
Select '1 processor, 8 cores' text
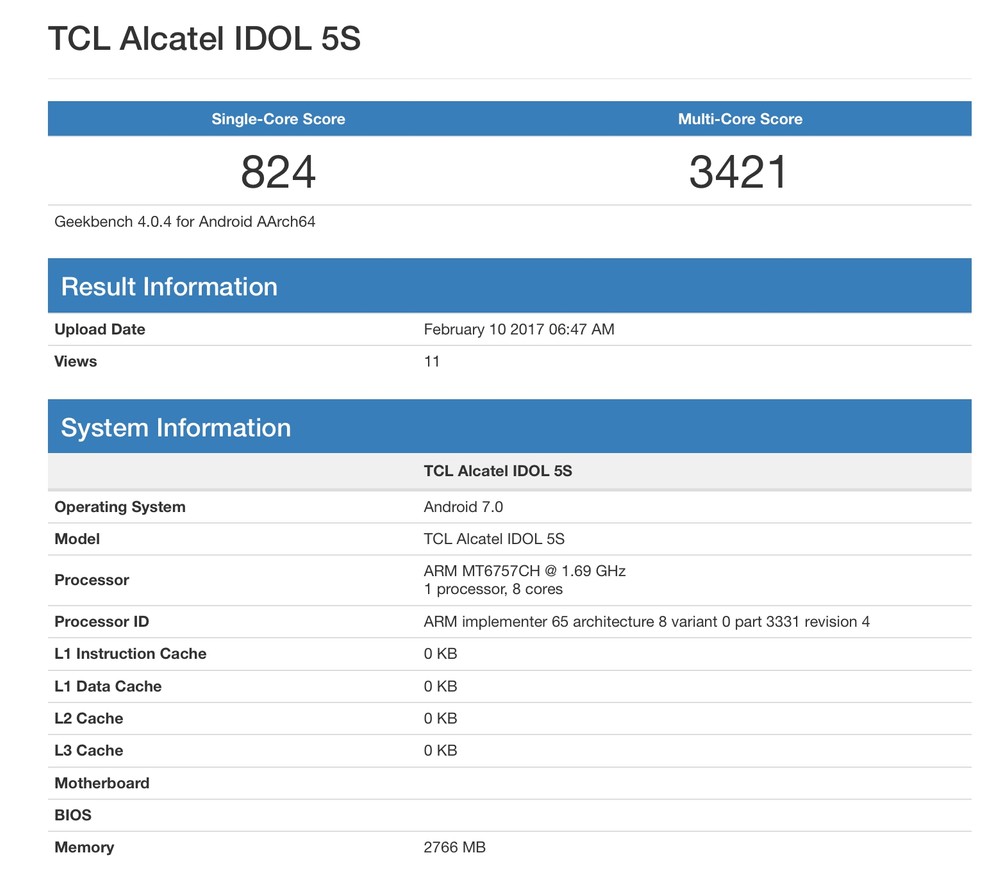click(493, 589)
